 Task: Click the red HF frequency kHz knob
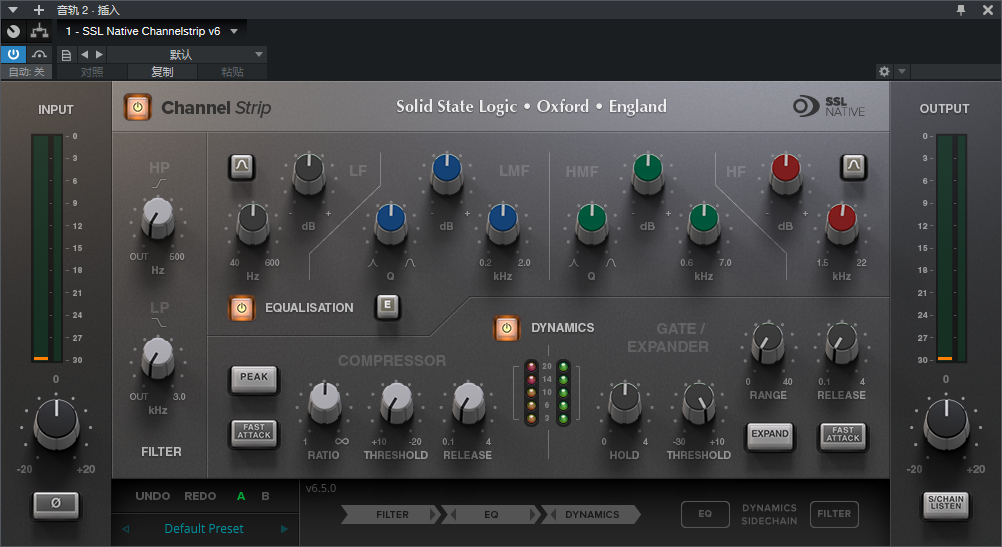[x=842, y=224]
